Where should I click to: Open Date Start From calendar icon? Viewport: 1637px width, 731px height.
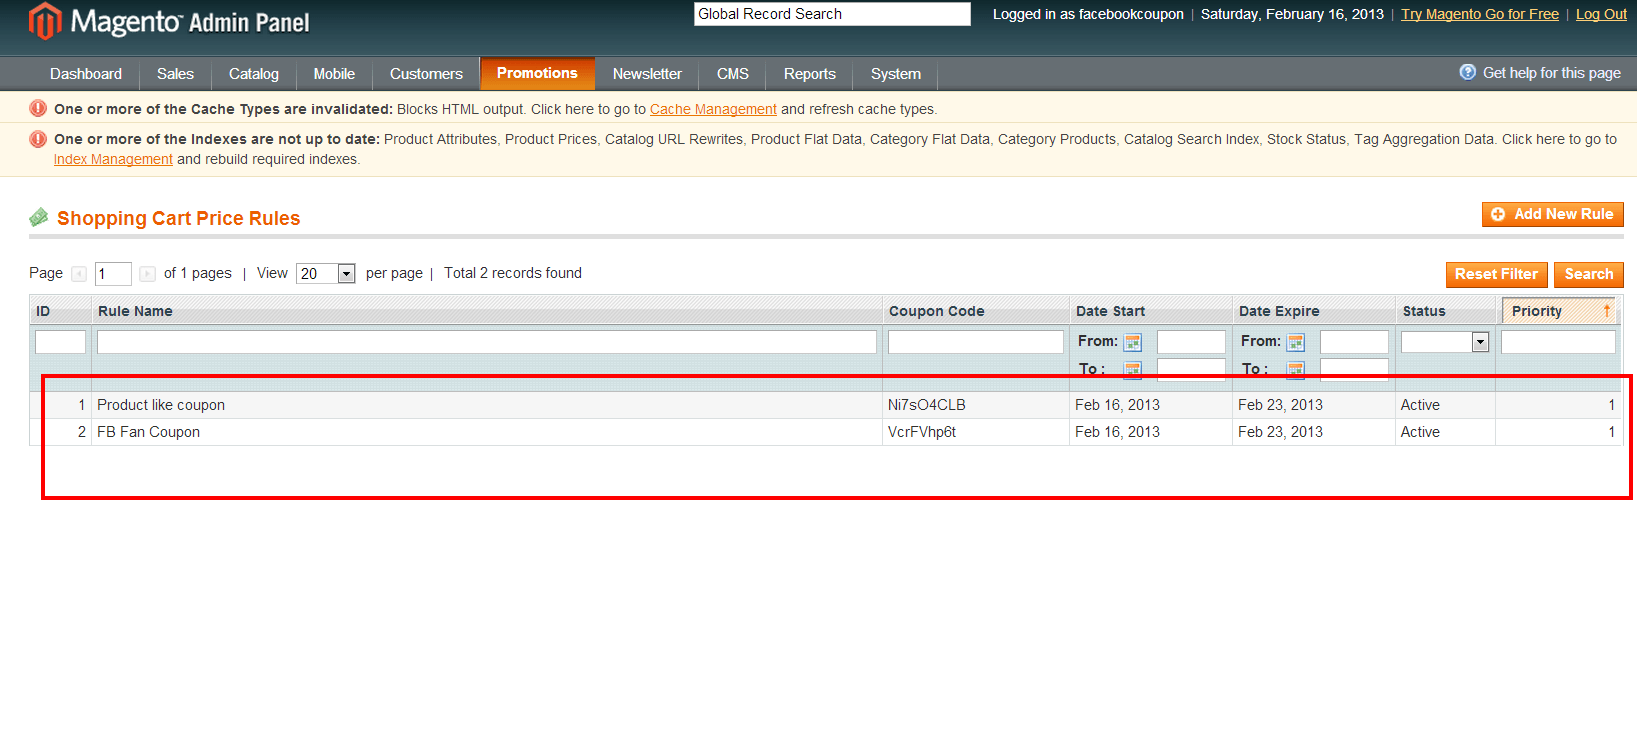click(x=1132, y=343)
